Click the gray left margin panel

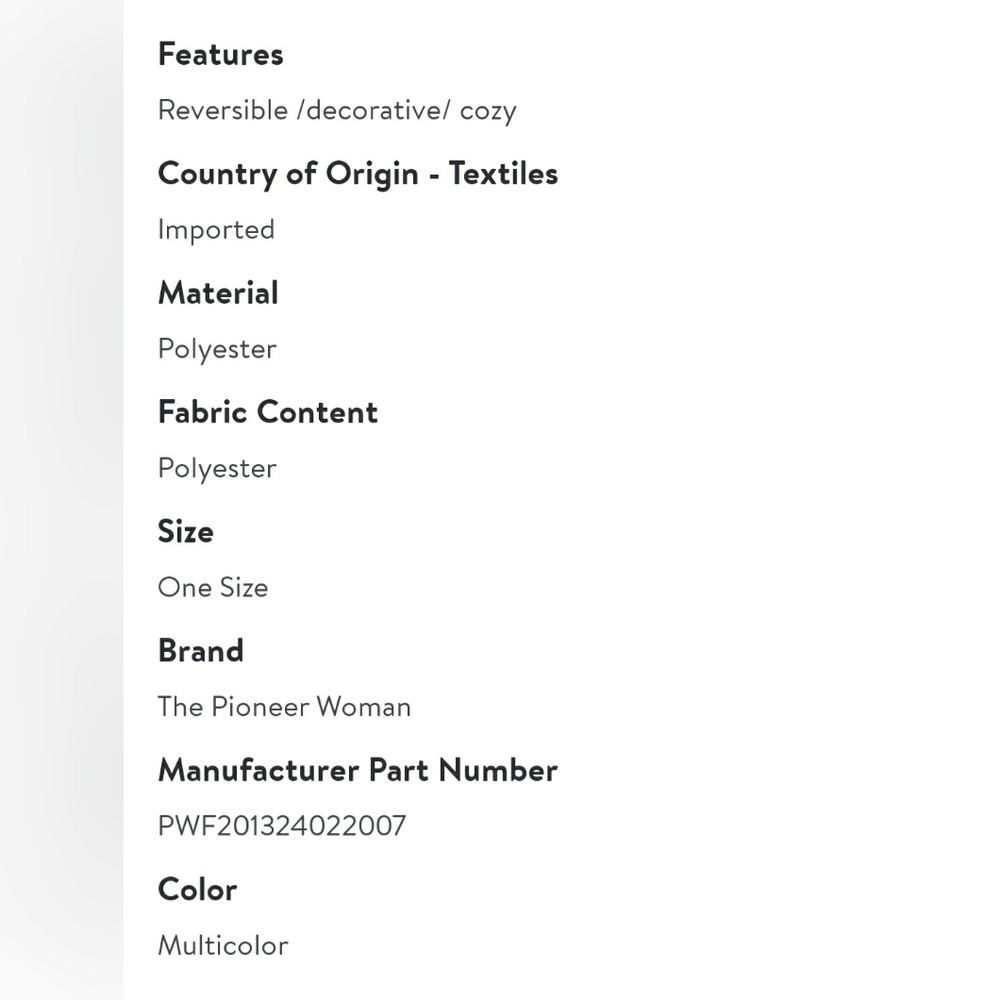point(62,500)
